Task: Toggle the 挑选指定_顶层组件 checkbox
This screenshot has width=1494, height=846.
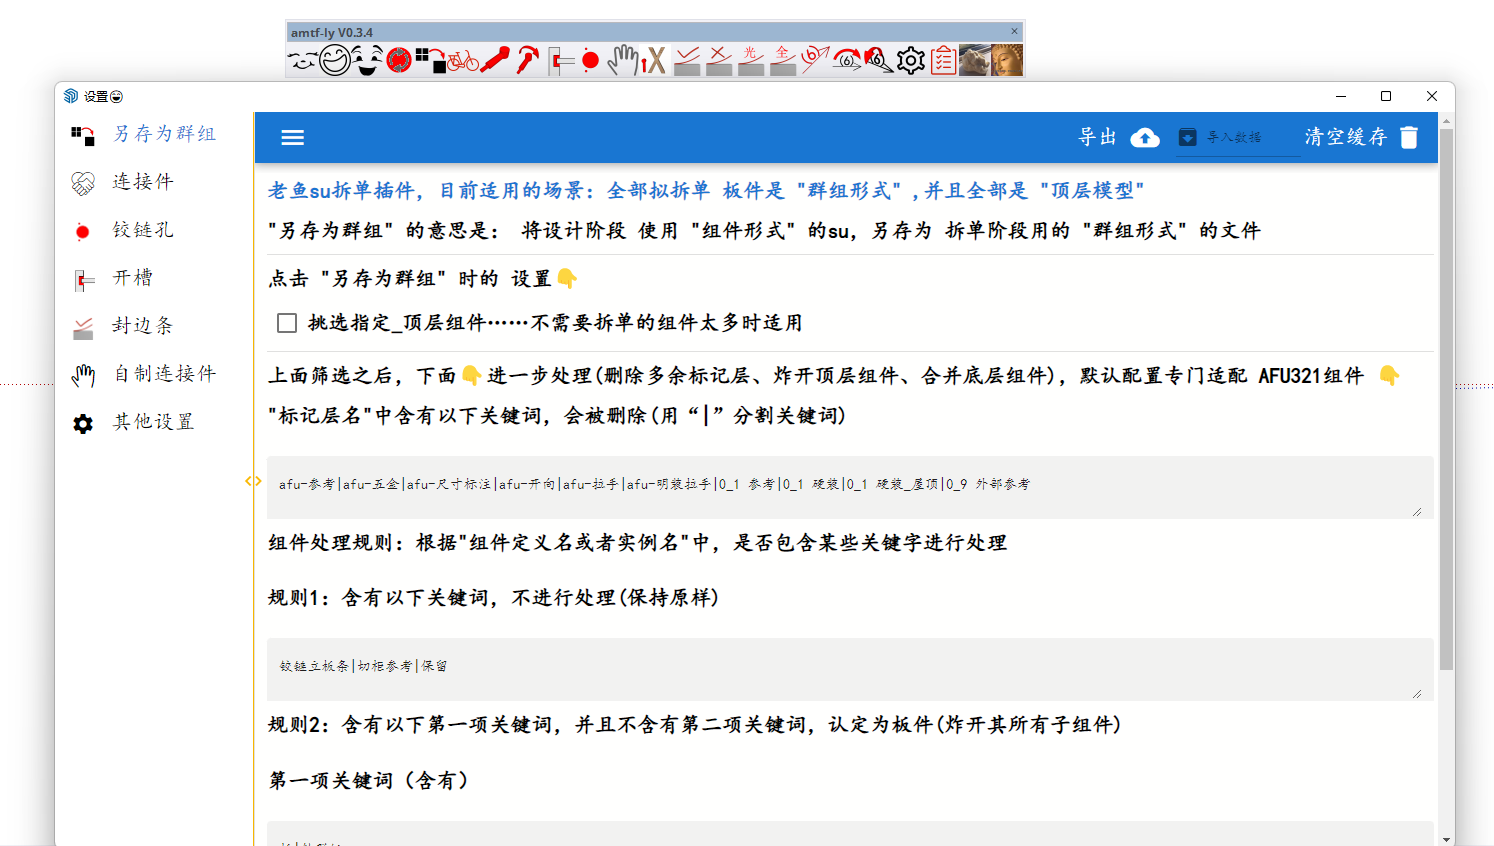Action: (287, 323)
